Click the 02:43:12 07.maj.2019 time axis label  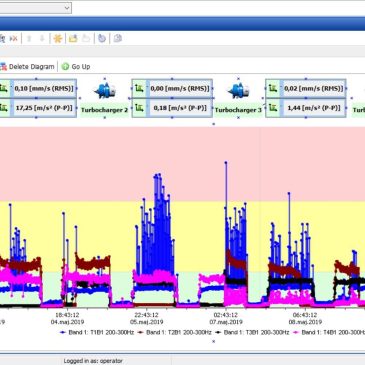(x=226, y=318)
